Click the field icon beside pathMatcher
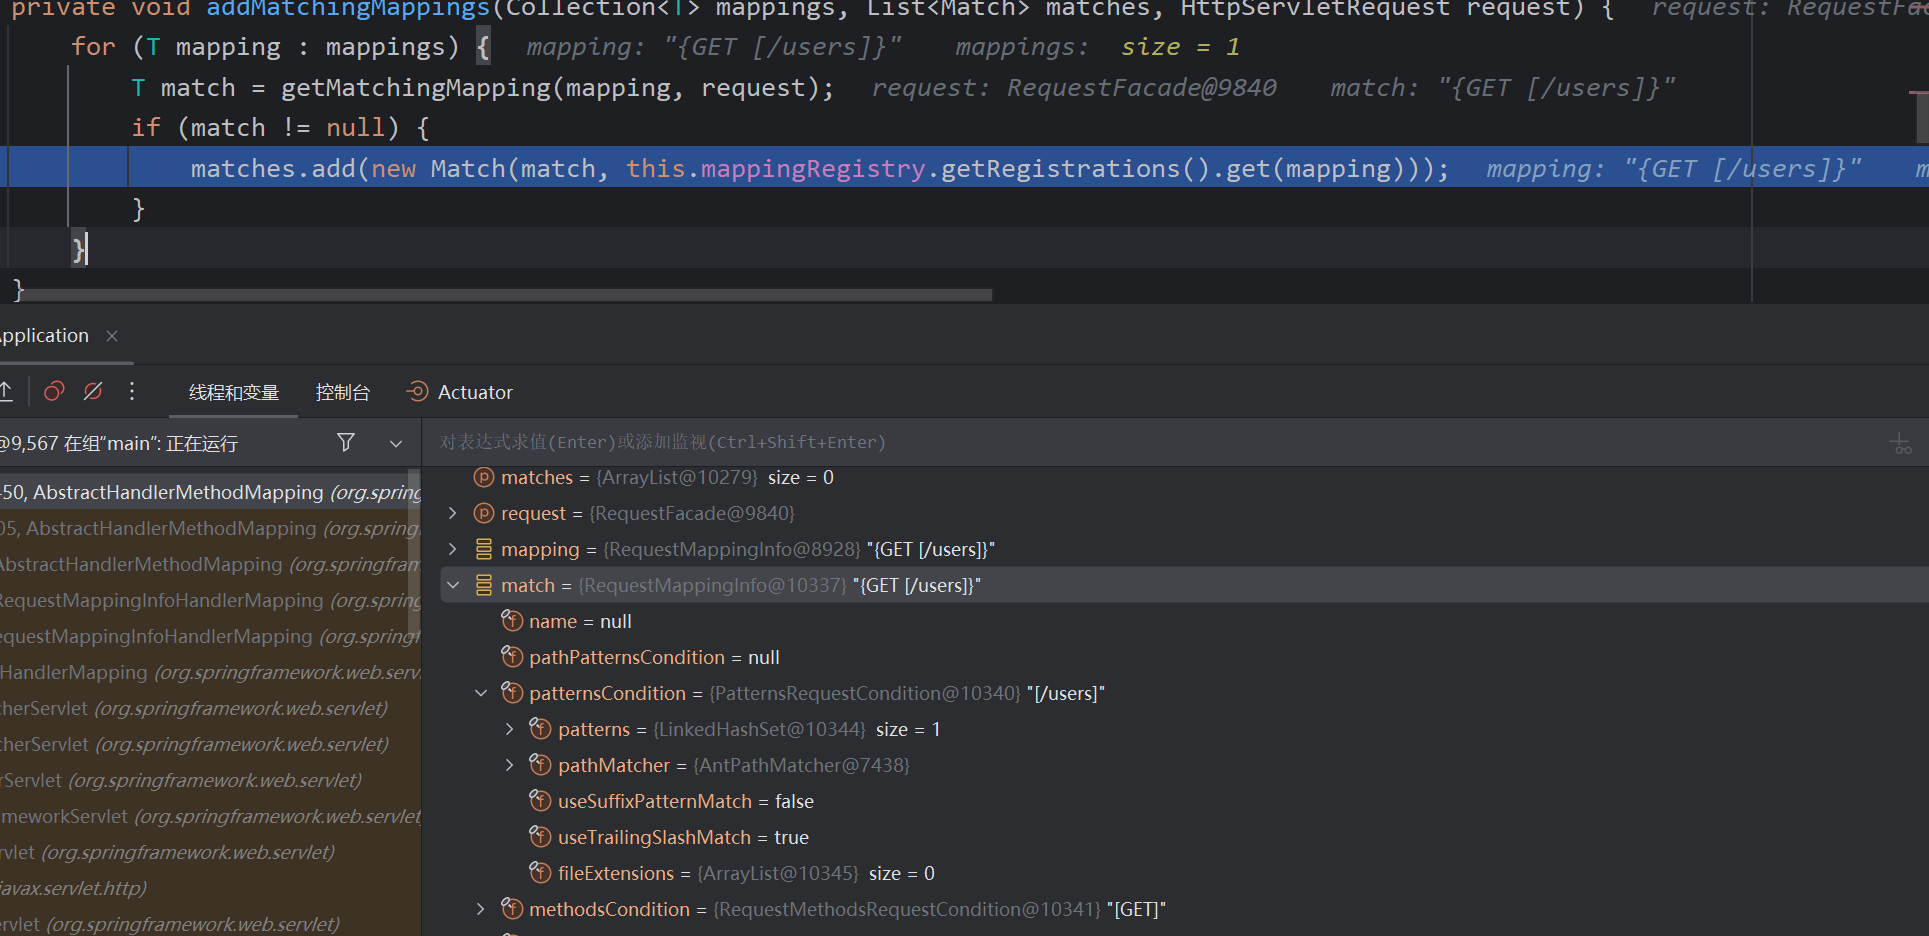Image resolution: width=1929 pixels, height=936 pixels. [541, 765]
